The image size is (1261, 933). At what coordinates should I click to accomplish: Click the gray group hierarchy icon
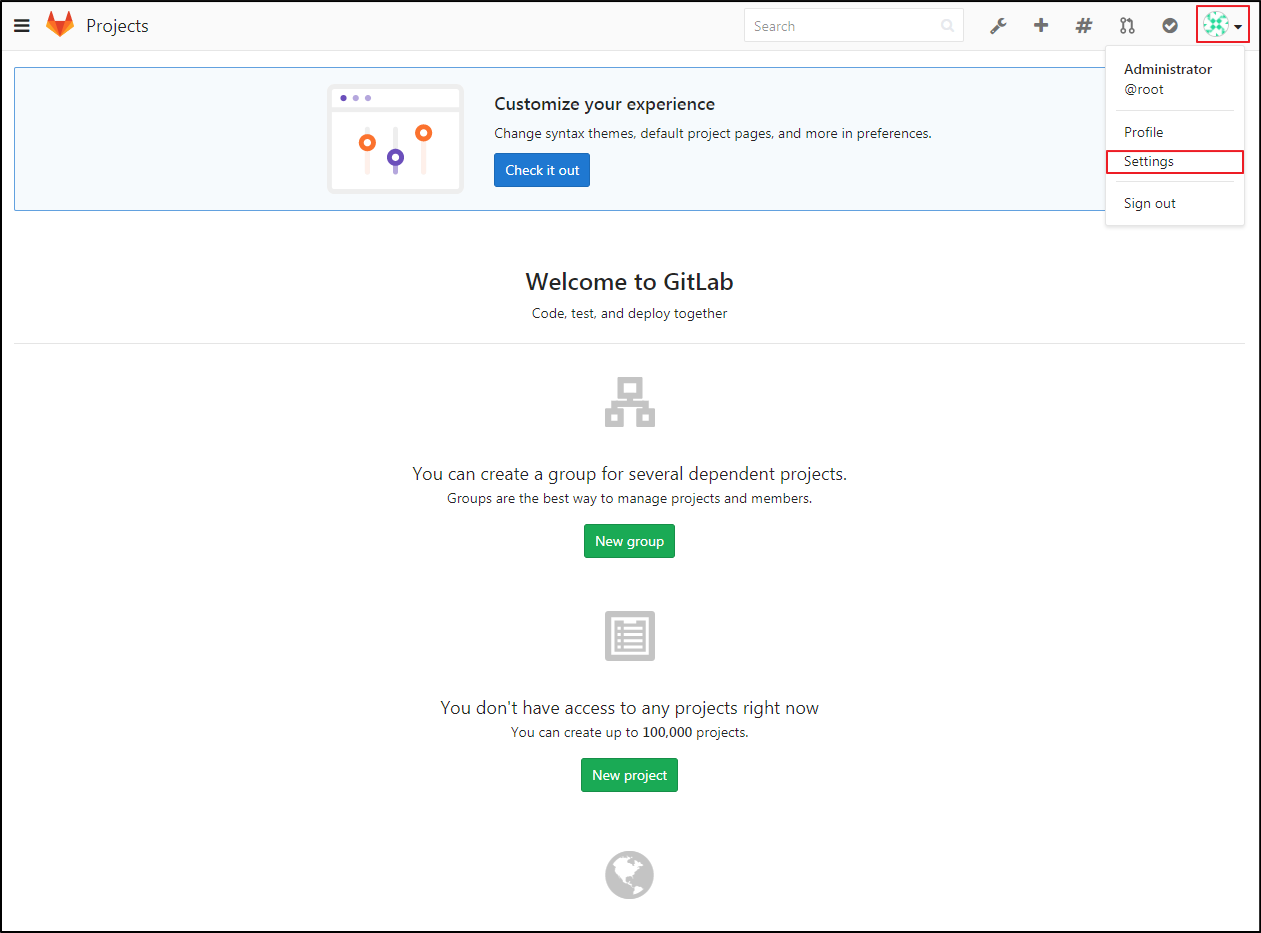[630, 402]
